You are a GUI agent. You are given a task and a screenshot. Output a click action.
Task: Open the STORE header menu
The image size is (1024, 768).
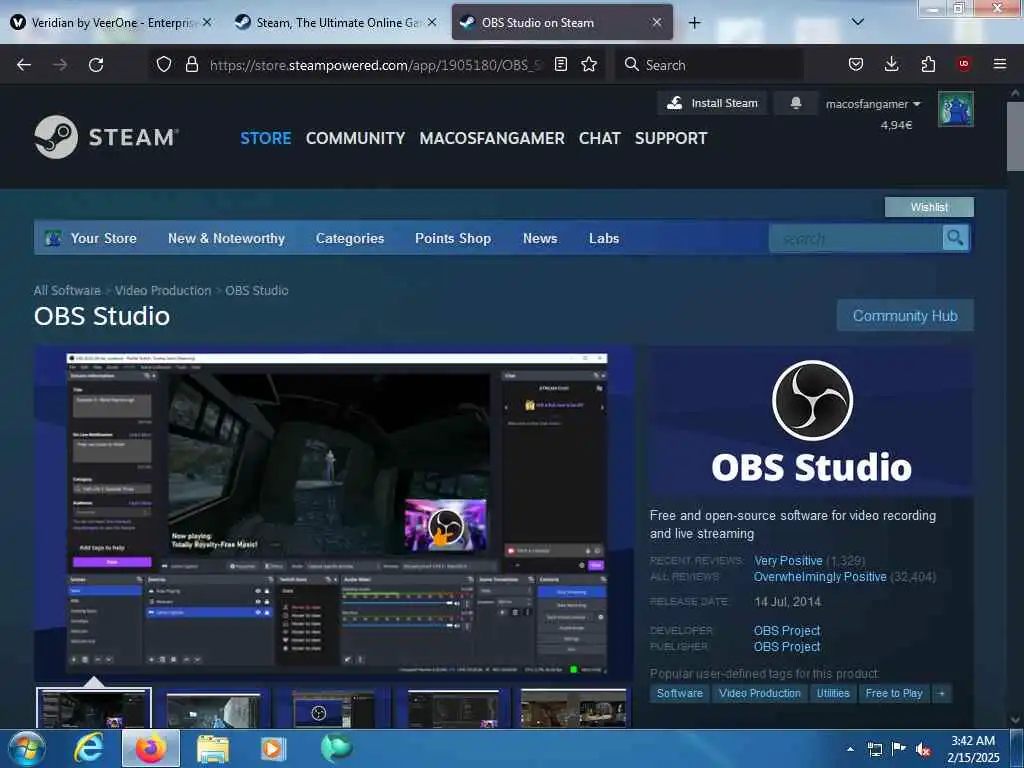coord(266,138)
